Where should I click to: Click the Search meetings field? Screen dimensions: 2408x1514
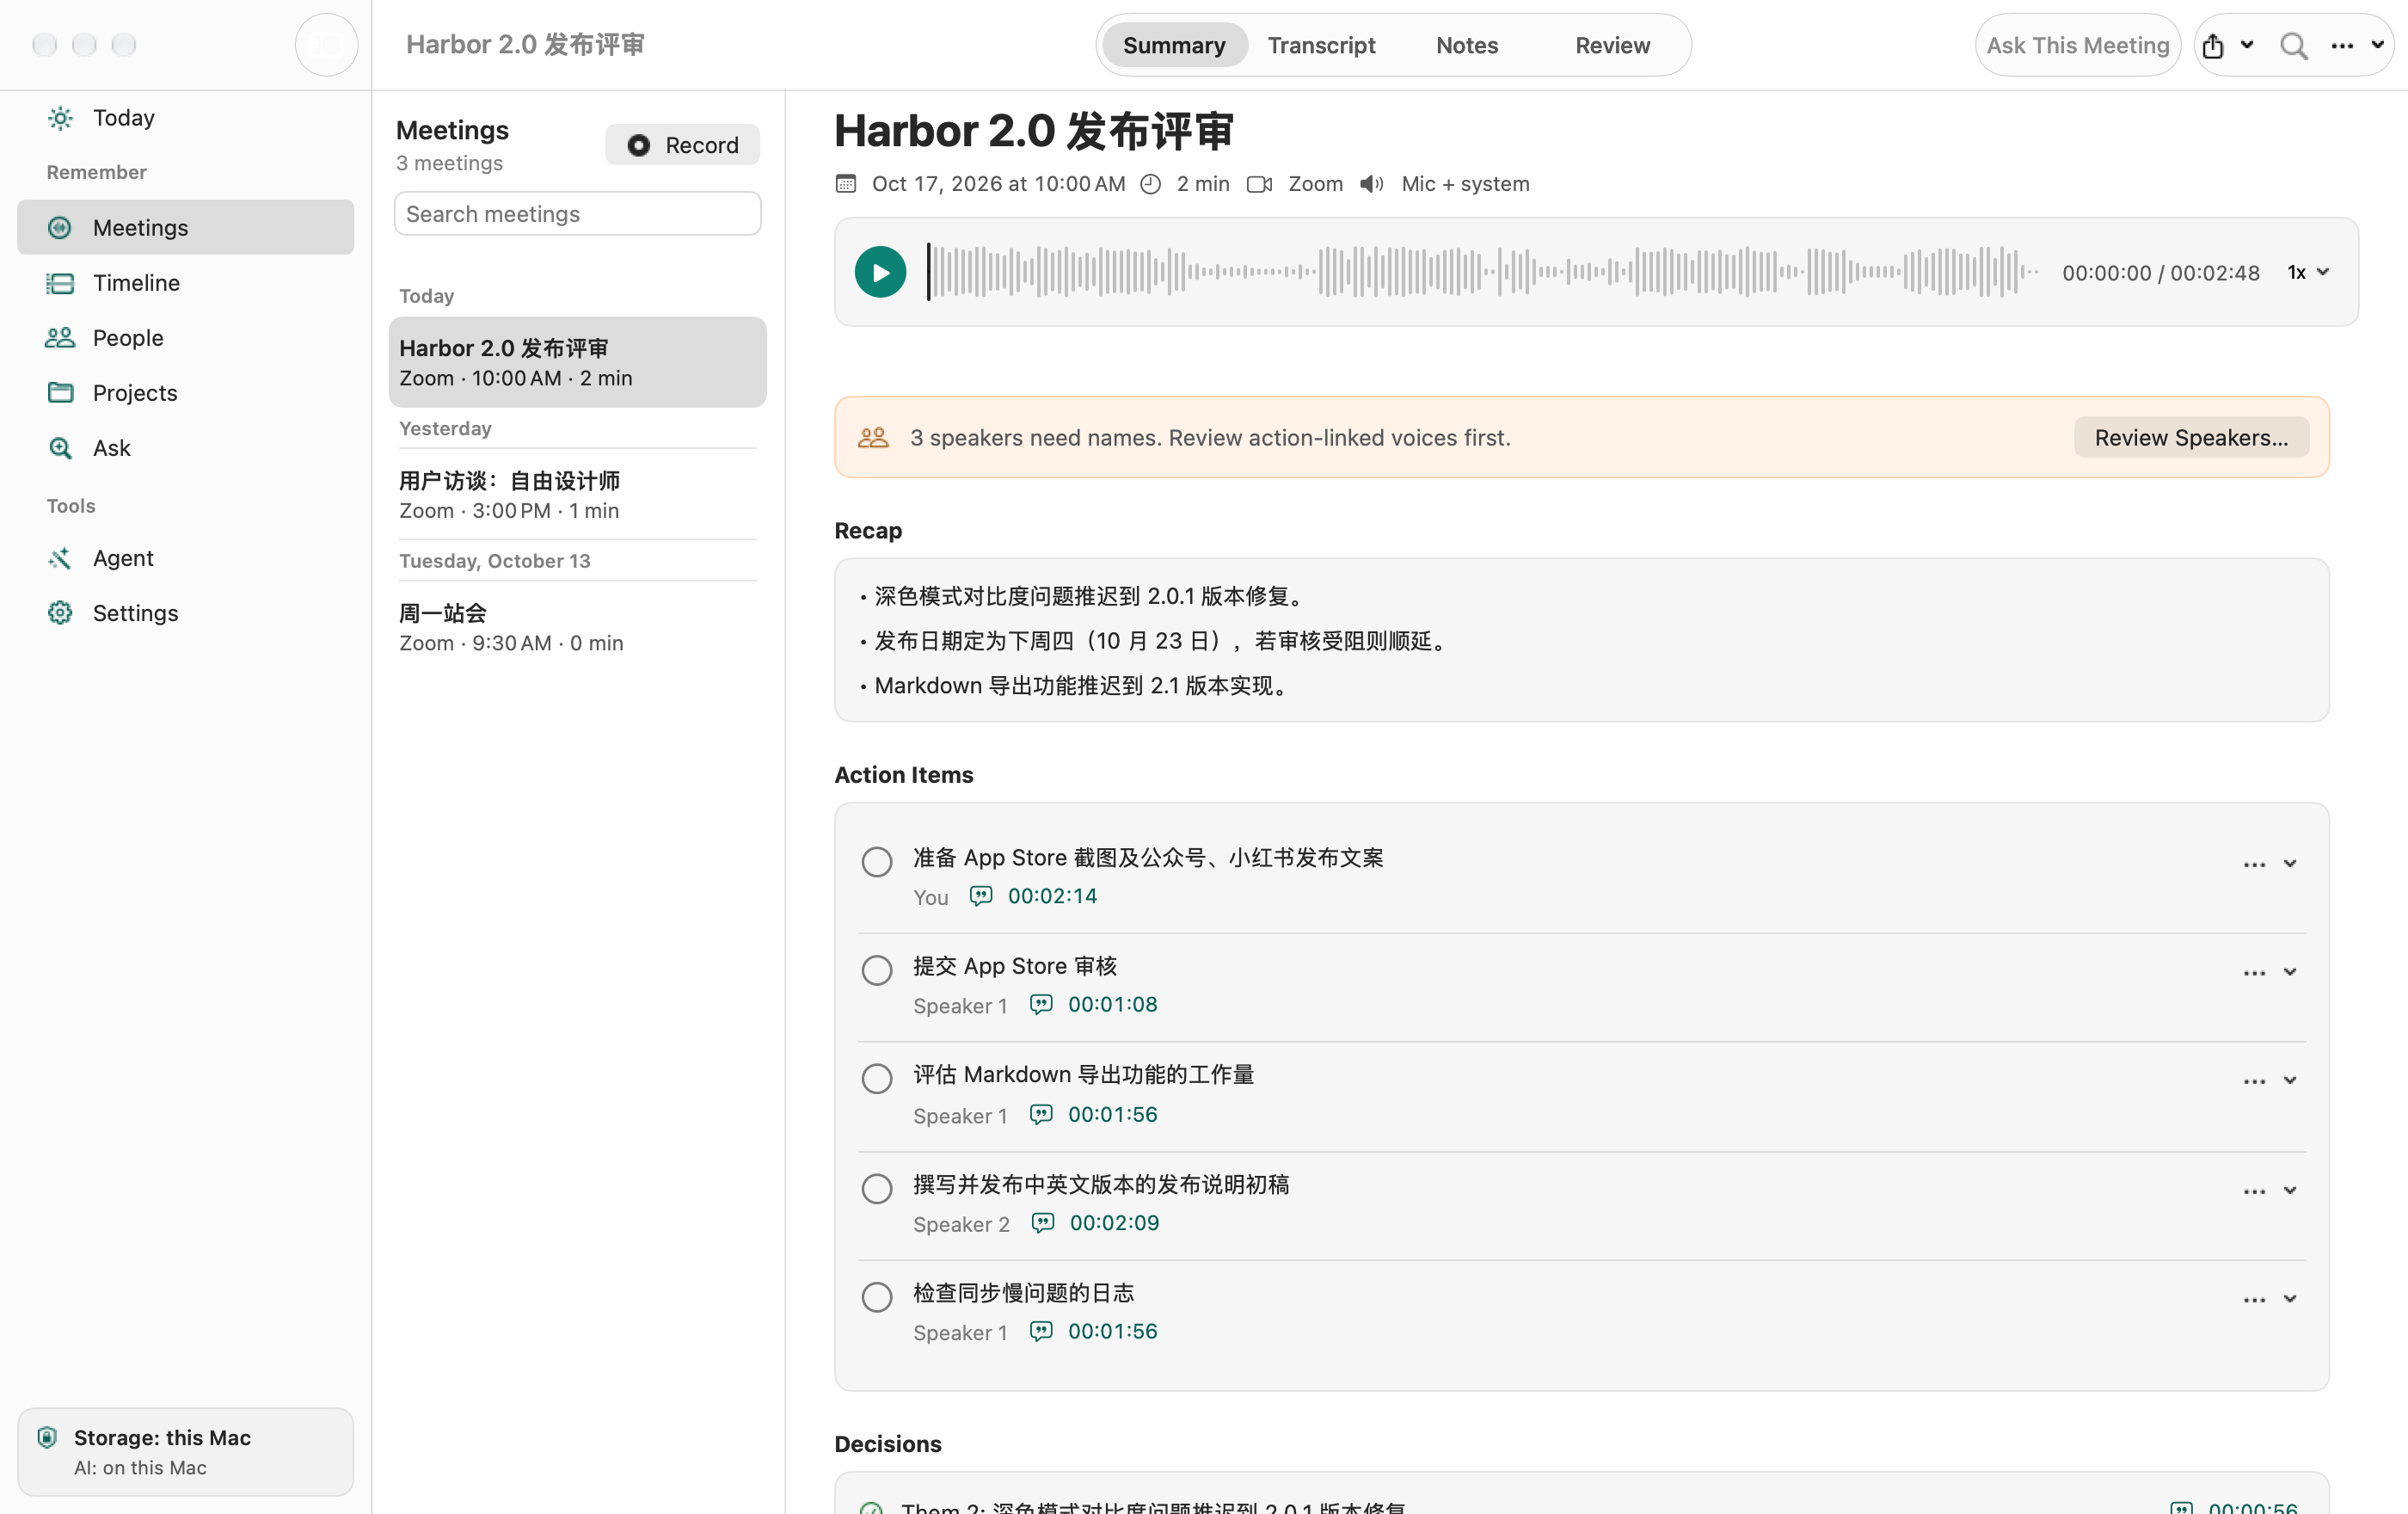click(x=577, y=214)
